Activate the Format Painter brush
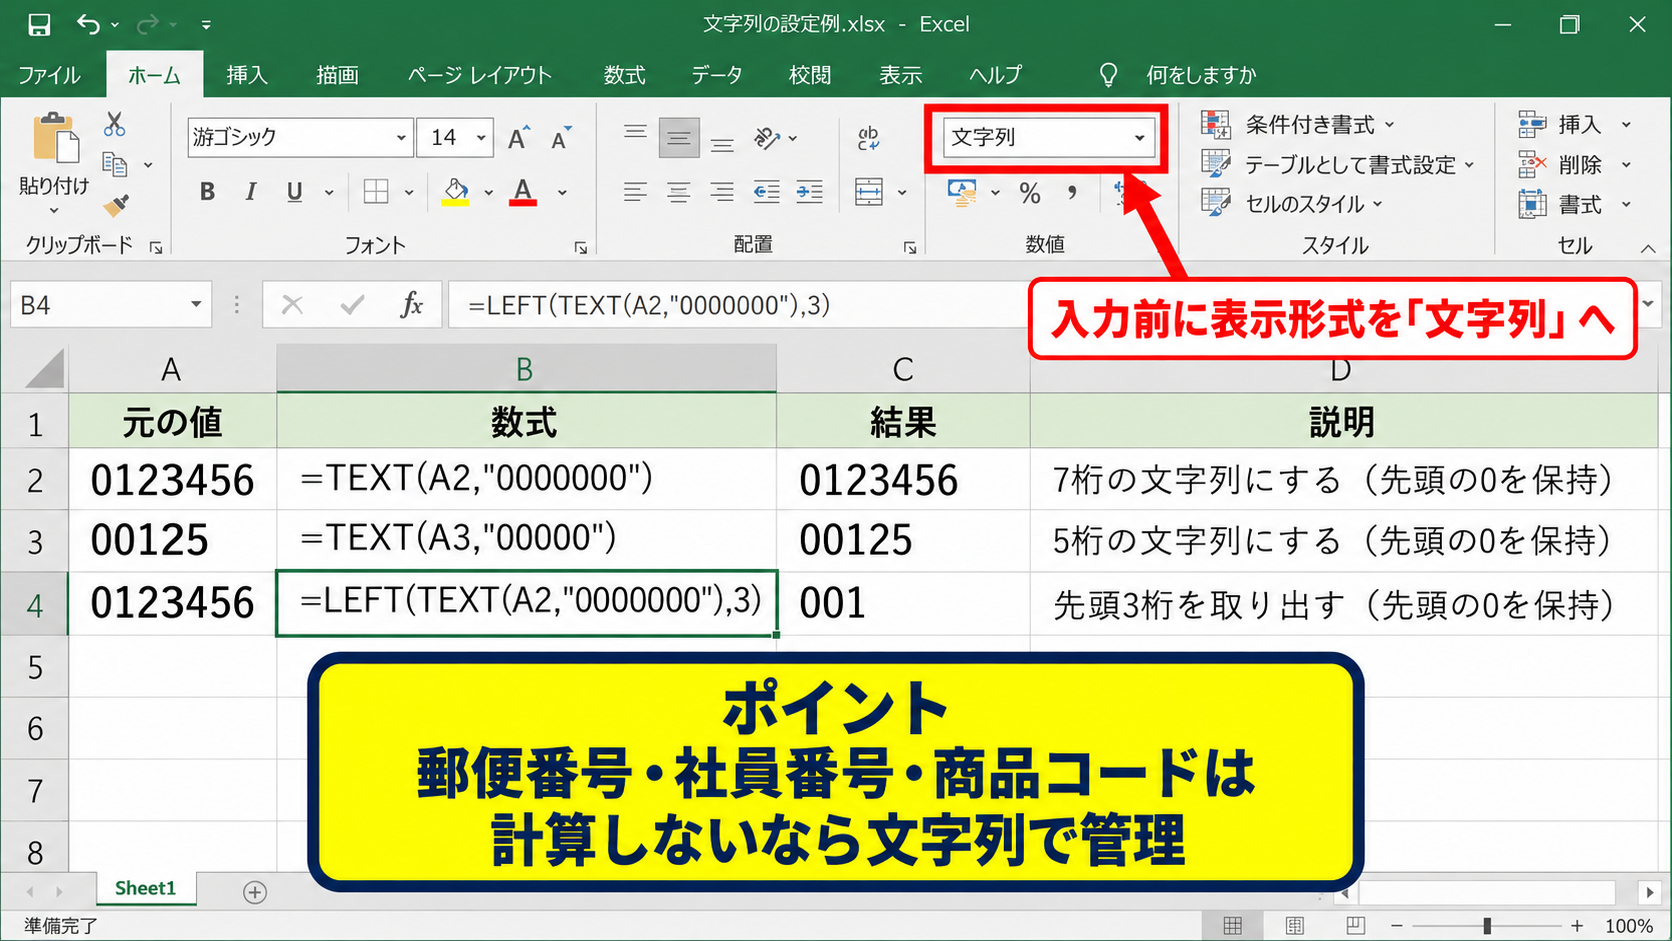1672x941 pixels. click(x=116, y=205)
